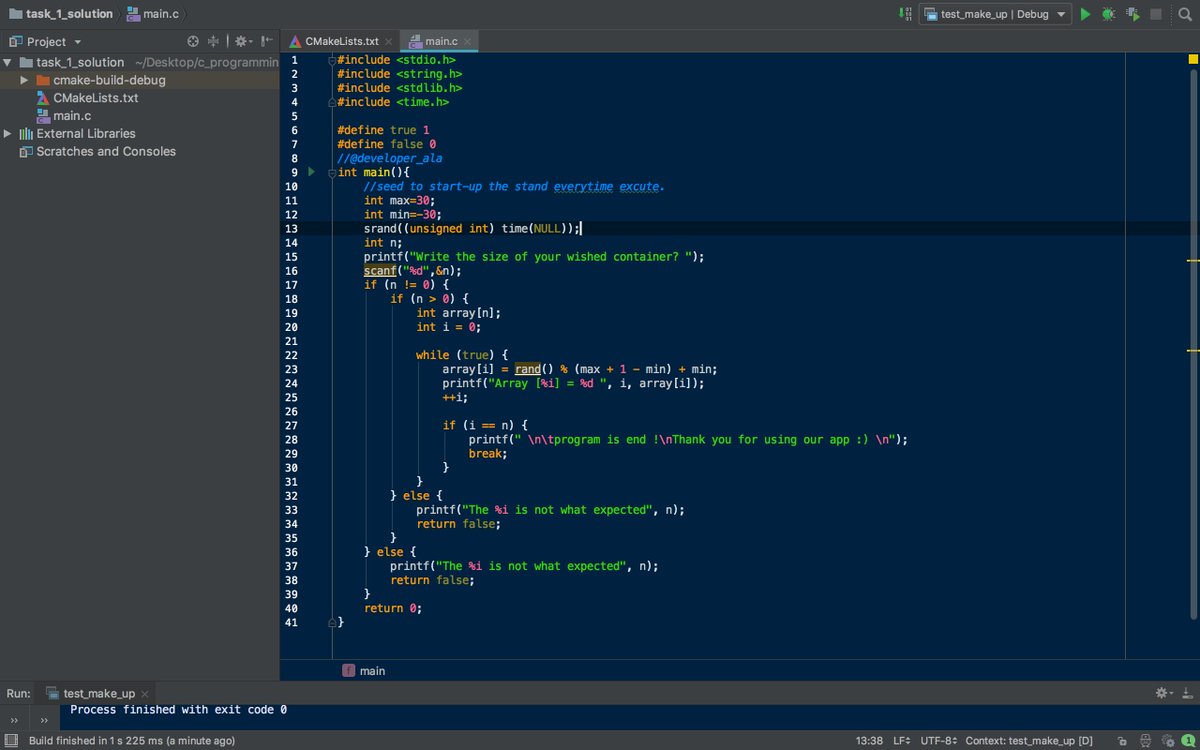Close the test_make_up run tab

tap(145, 693)
